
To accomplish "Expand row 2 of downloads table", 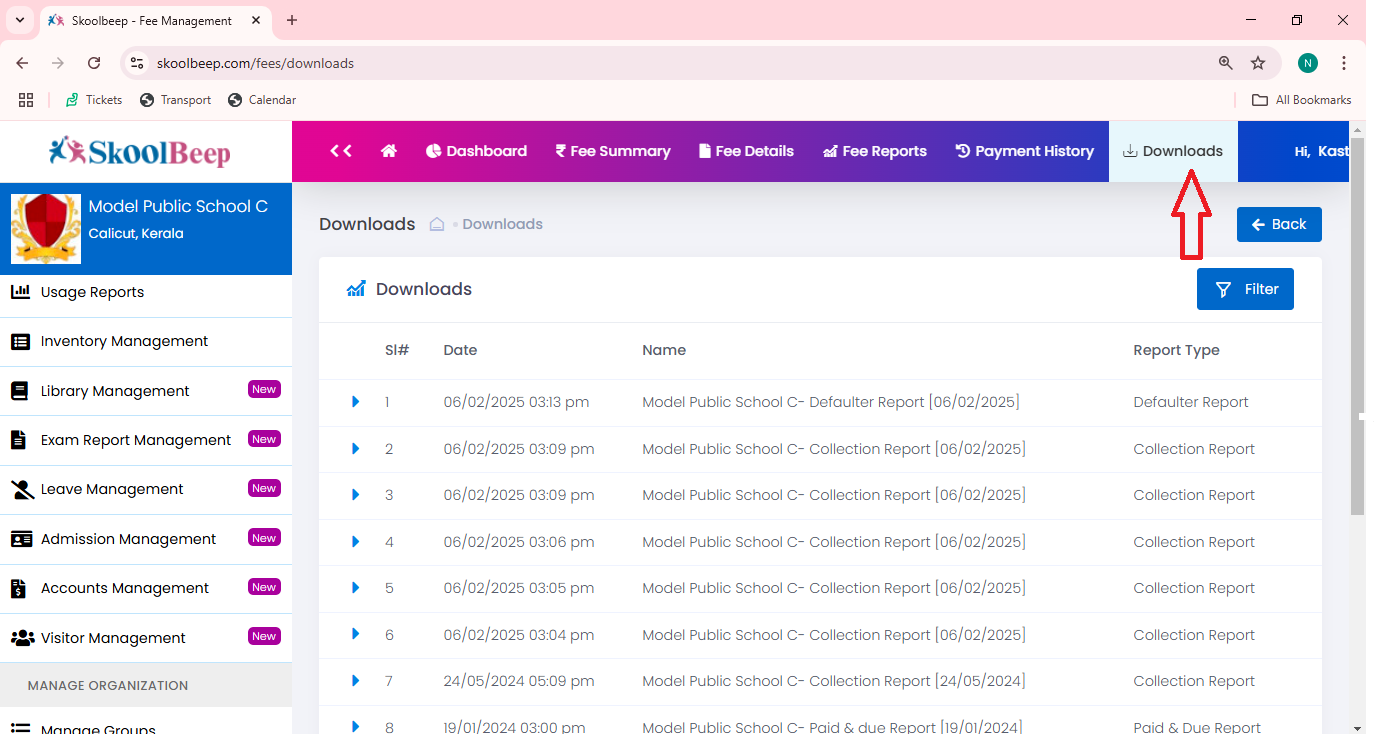I will pos(355,449).
